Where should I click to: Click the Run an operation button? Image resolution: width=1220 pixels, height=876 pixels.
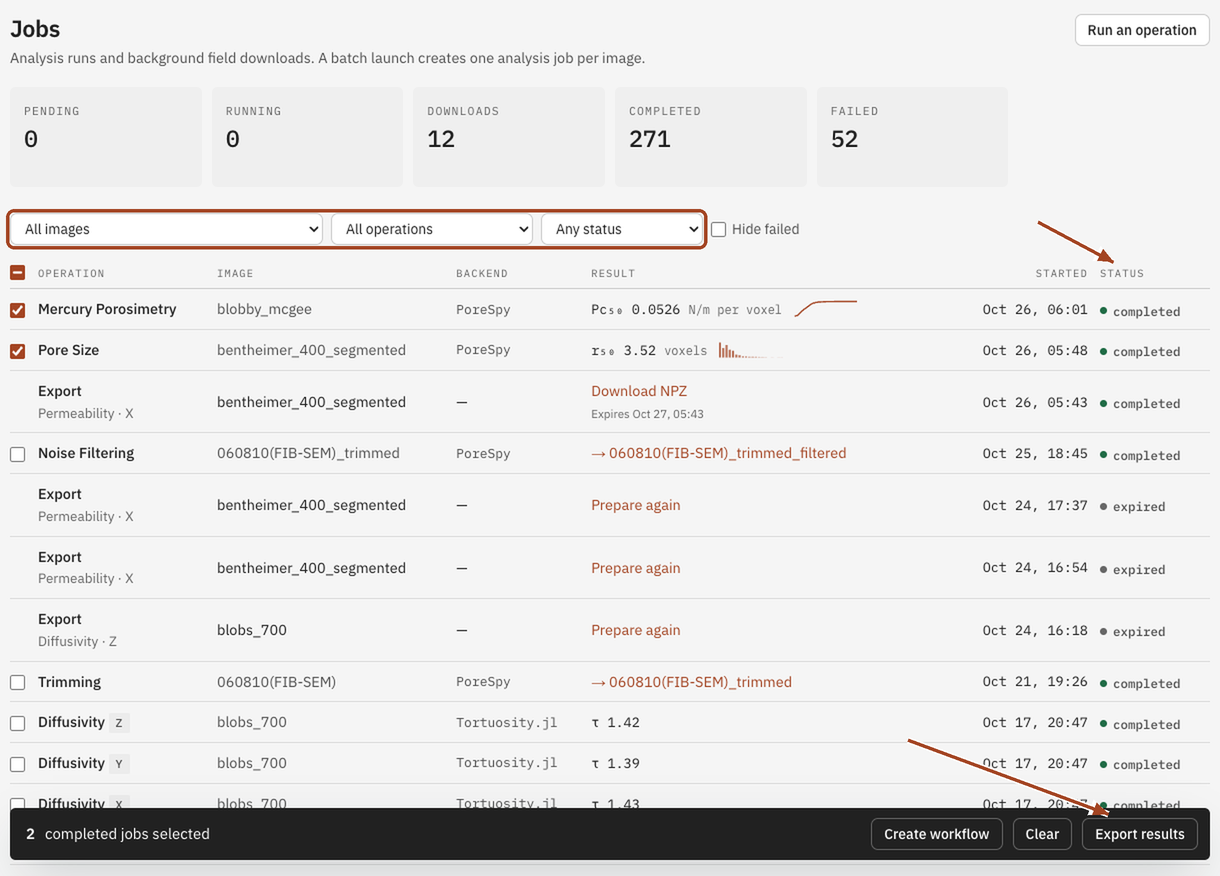[x=1142, y=30]
